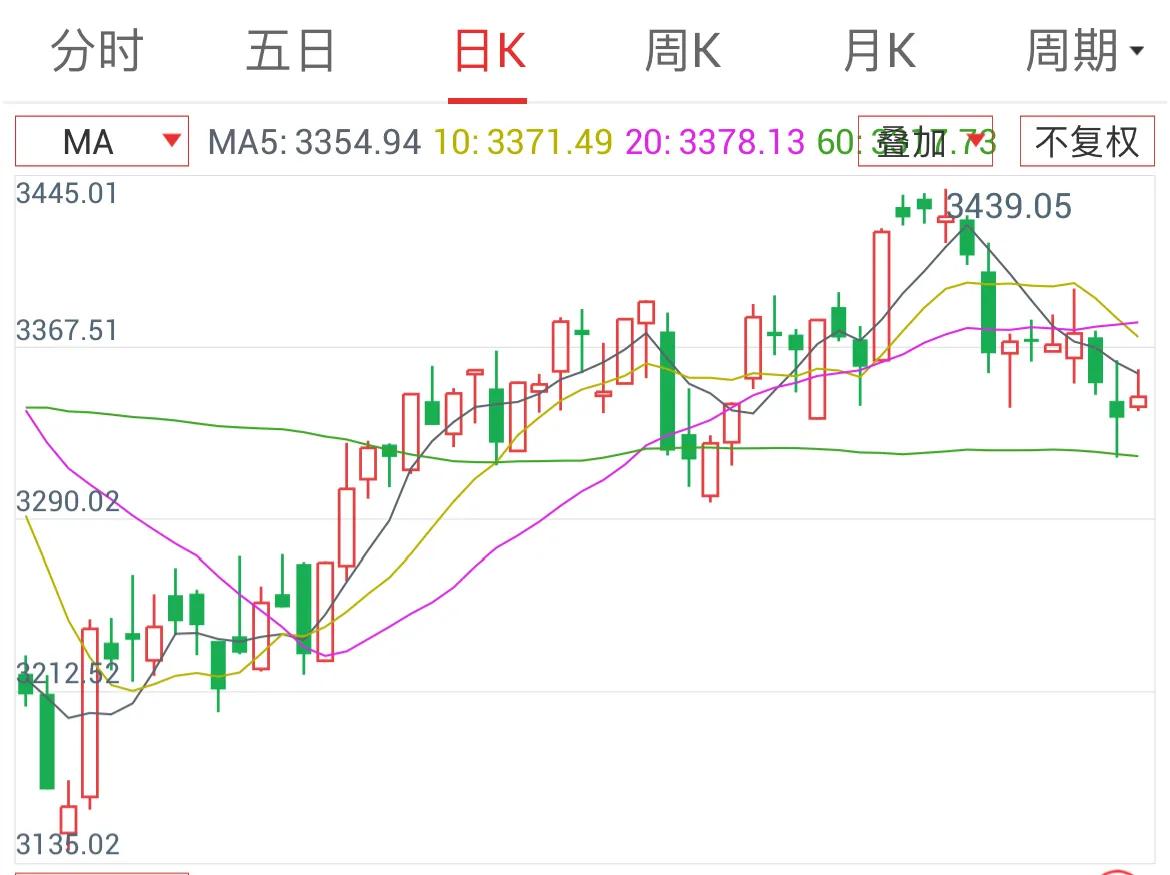Click the dropdown arrow beside 周期
1170x875 pixels.
point(1136,52)
